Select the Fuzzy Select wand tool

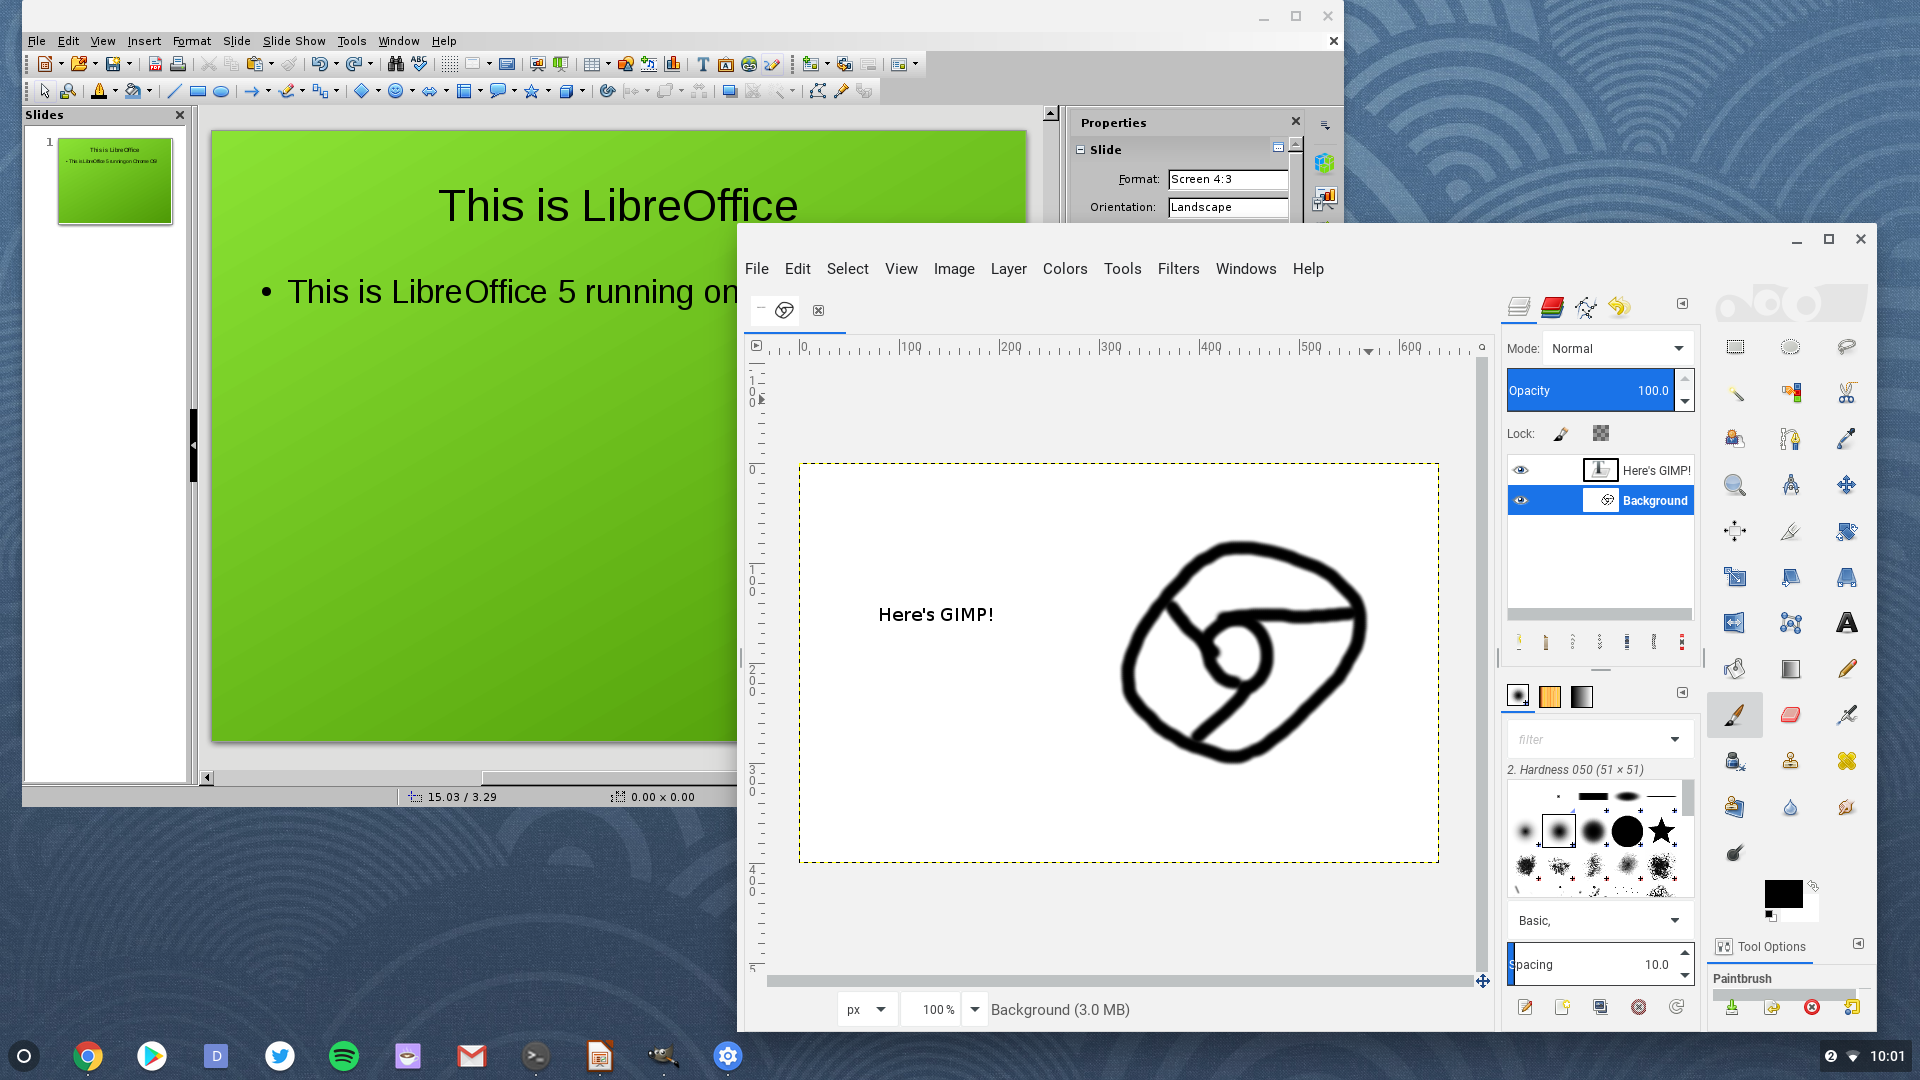coord(1735,393)
